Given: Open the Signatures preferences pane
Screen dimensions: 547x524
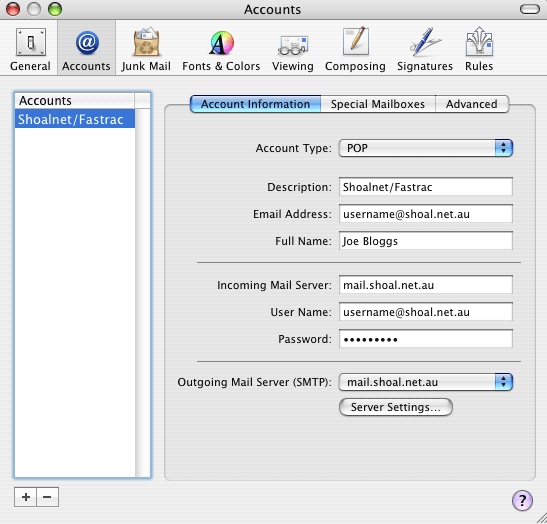Looking at the screenshot, I should tap(425, 49).
